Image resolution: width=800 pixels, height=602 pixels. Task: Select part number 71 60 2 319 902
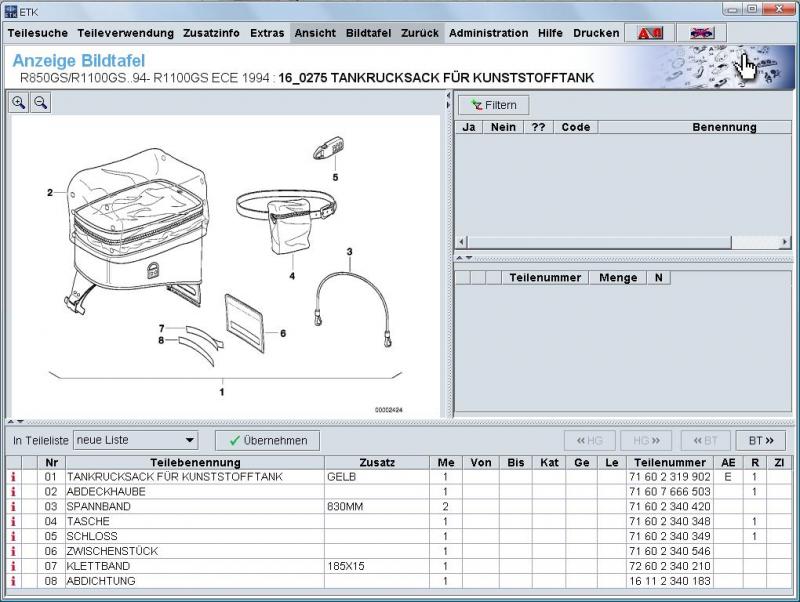pos(669,477)
